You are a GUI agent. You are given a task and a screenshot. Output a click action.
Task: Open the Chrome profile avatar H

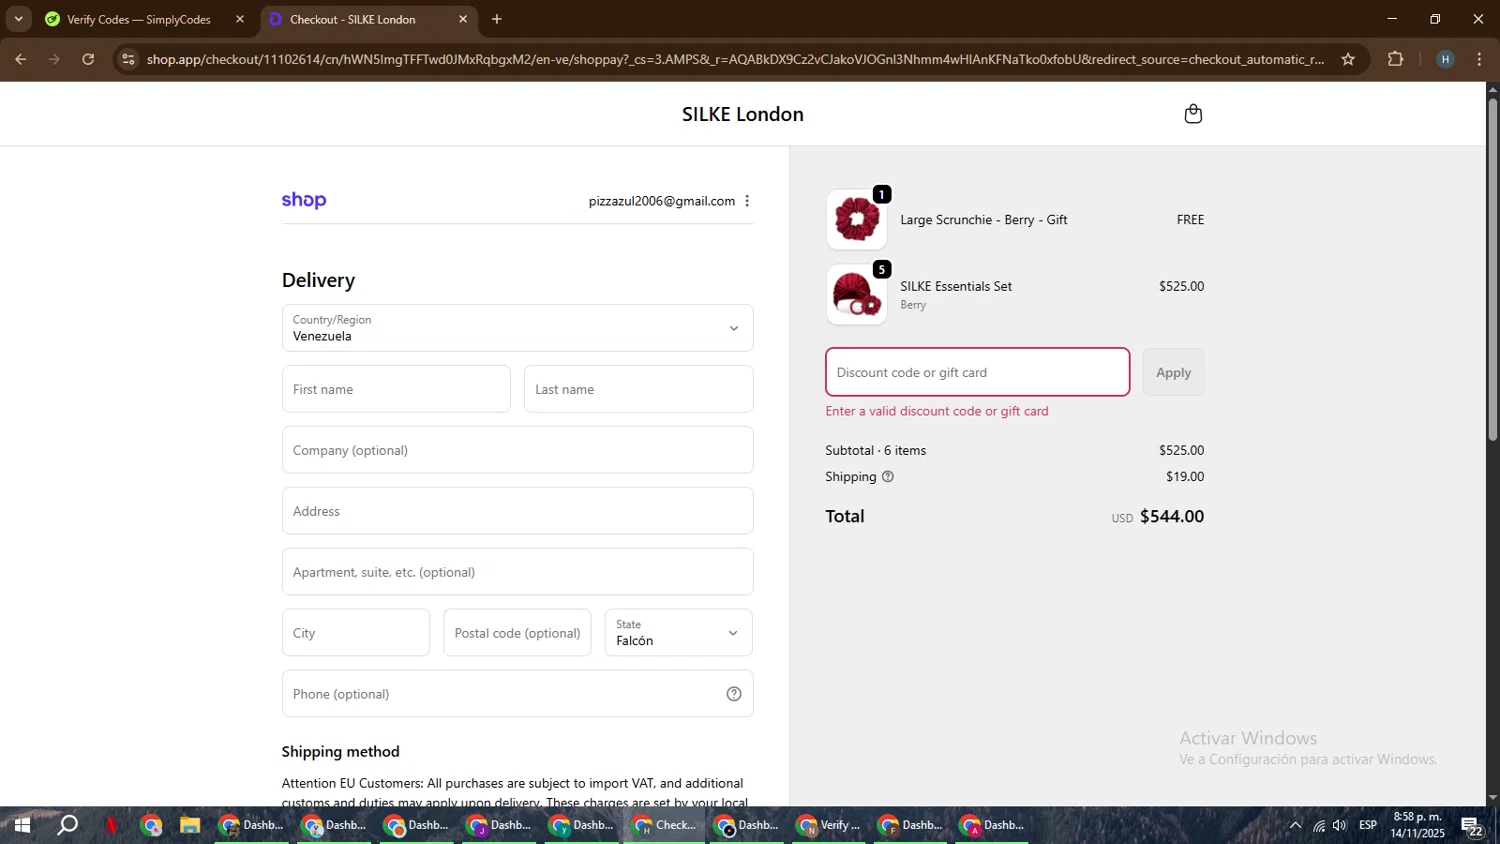click(x=1445, y=59)
